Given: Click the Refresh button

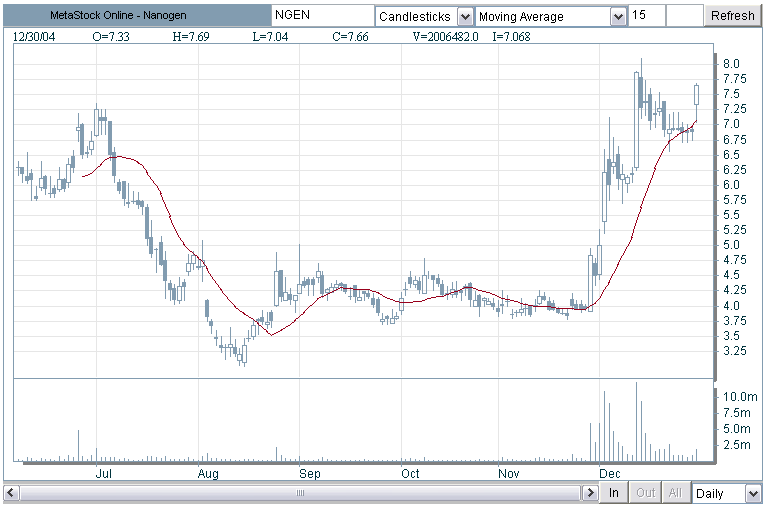Looking at the screenshot, I should (x=732, y=16).
